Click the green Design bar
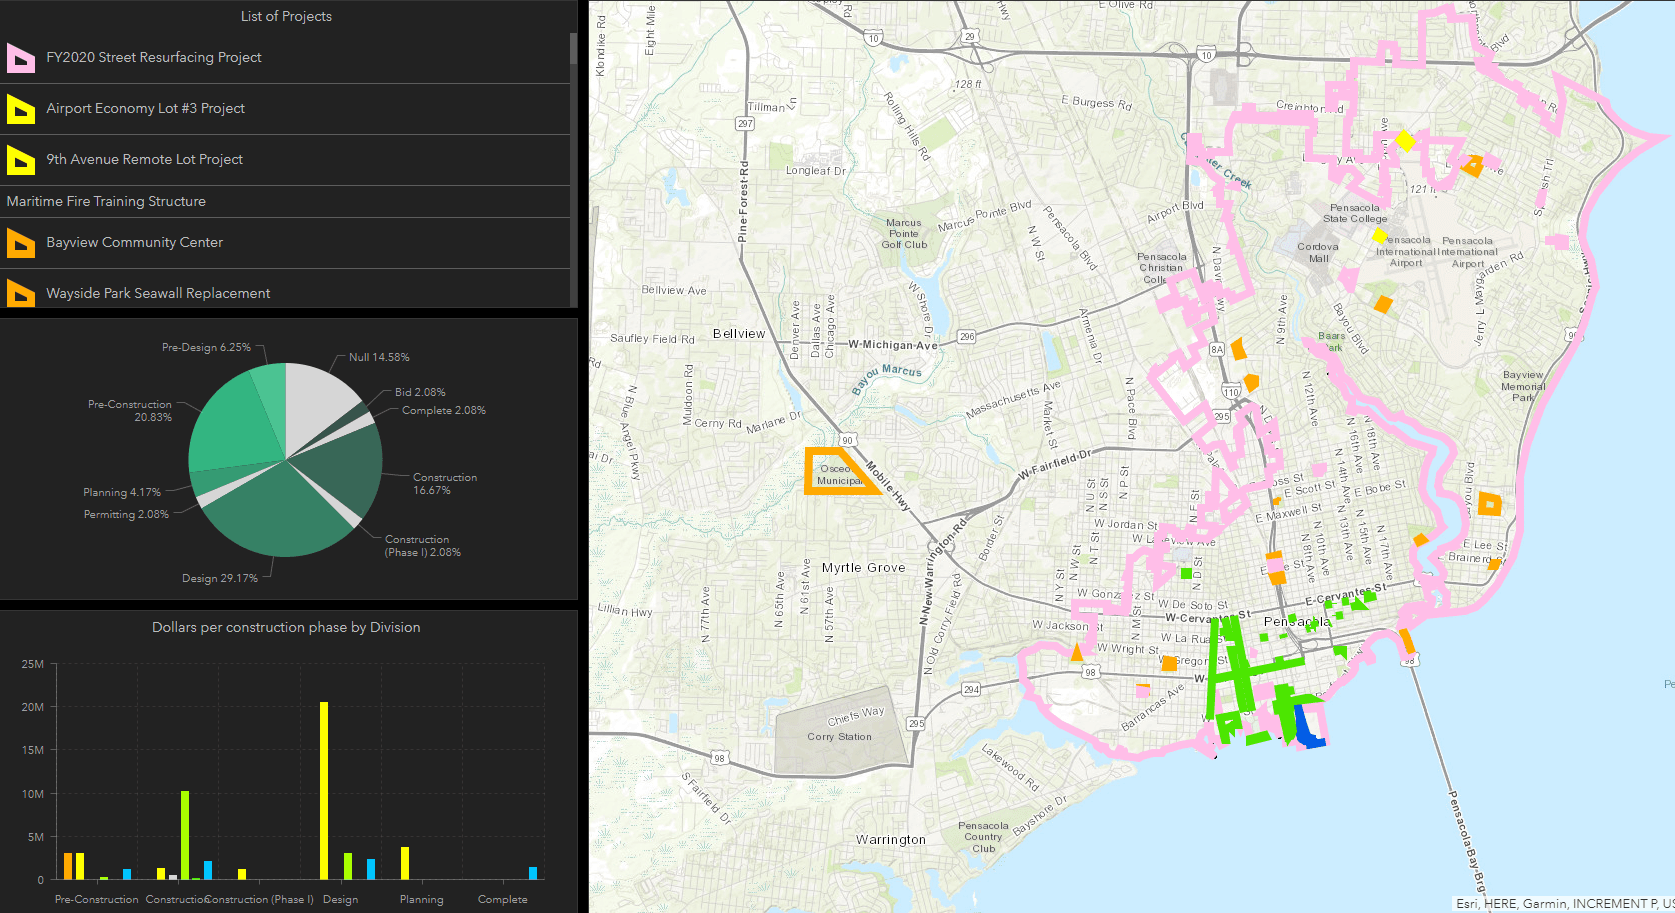 click(x=348, y=866)
